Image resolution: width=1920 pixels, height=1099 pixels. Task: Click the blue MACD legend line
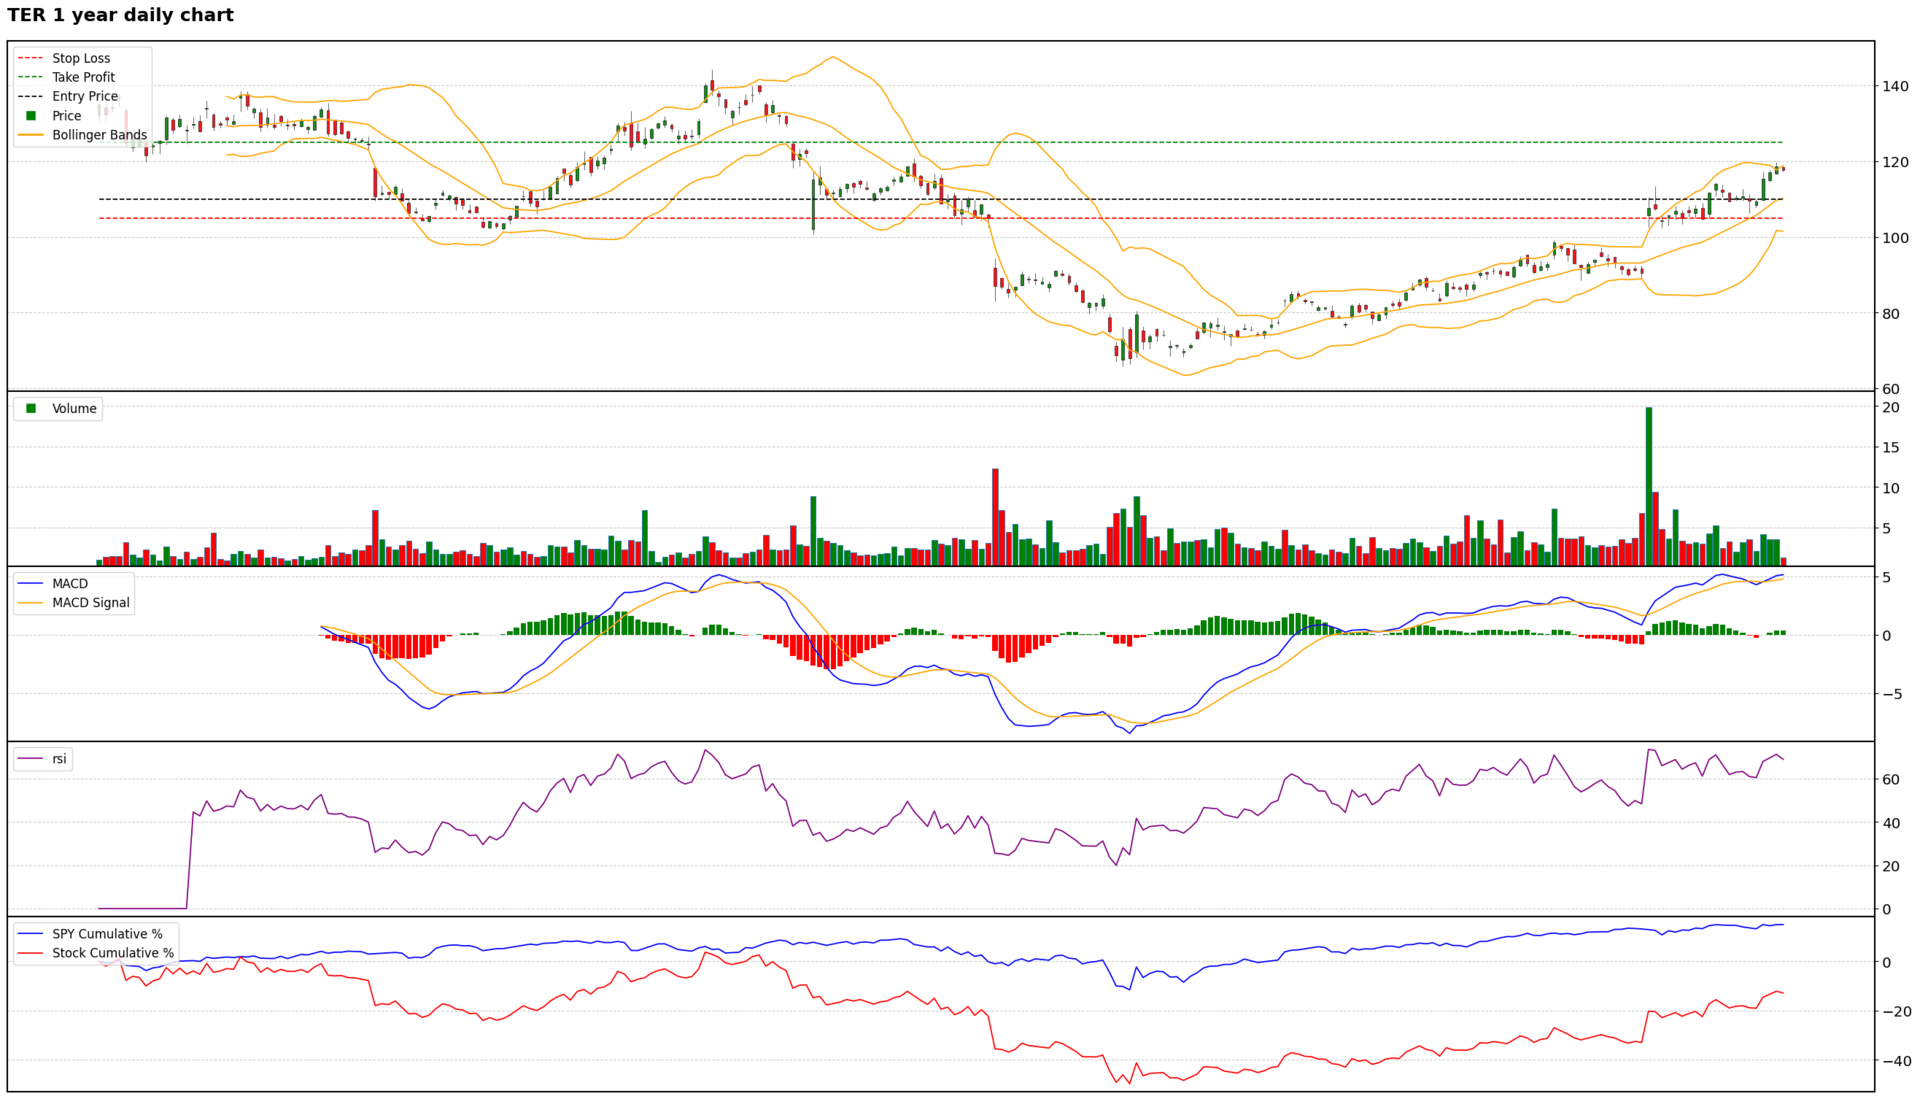31,584
